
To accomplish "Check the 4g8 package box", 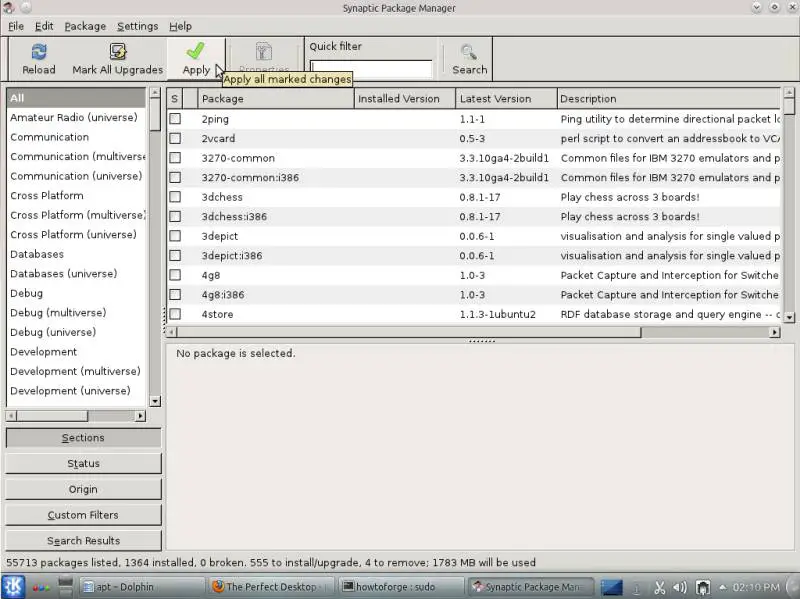I will (175, 275).
